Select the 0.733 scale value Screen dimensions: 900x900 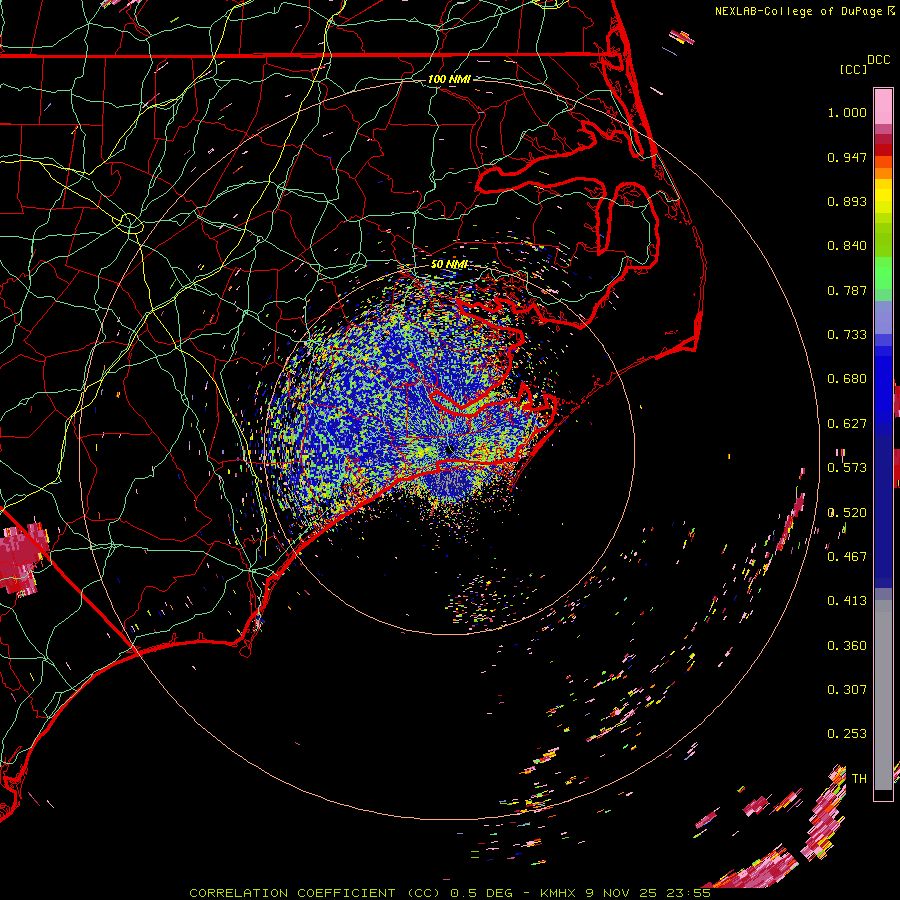click(x=847, y=335)
